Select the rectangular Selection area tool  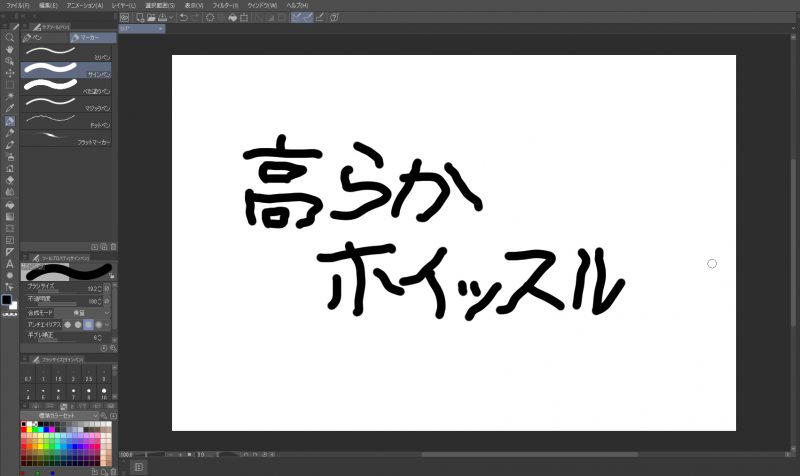[9, 85]
